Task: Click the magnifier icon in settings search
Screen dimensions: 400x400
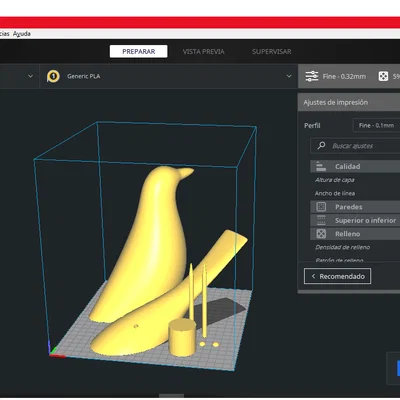Action: click(x=321, y=146)
